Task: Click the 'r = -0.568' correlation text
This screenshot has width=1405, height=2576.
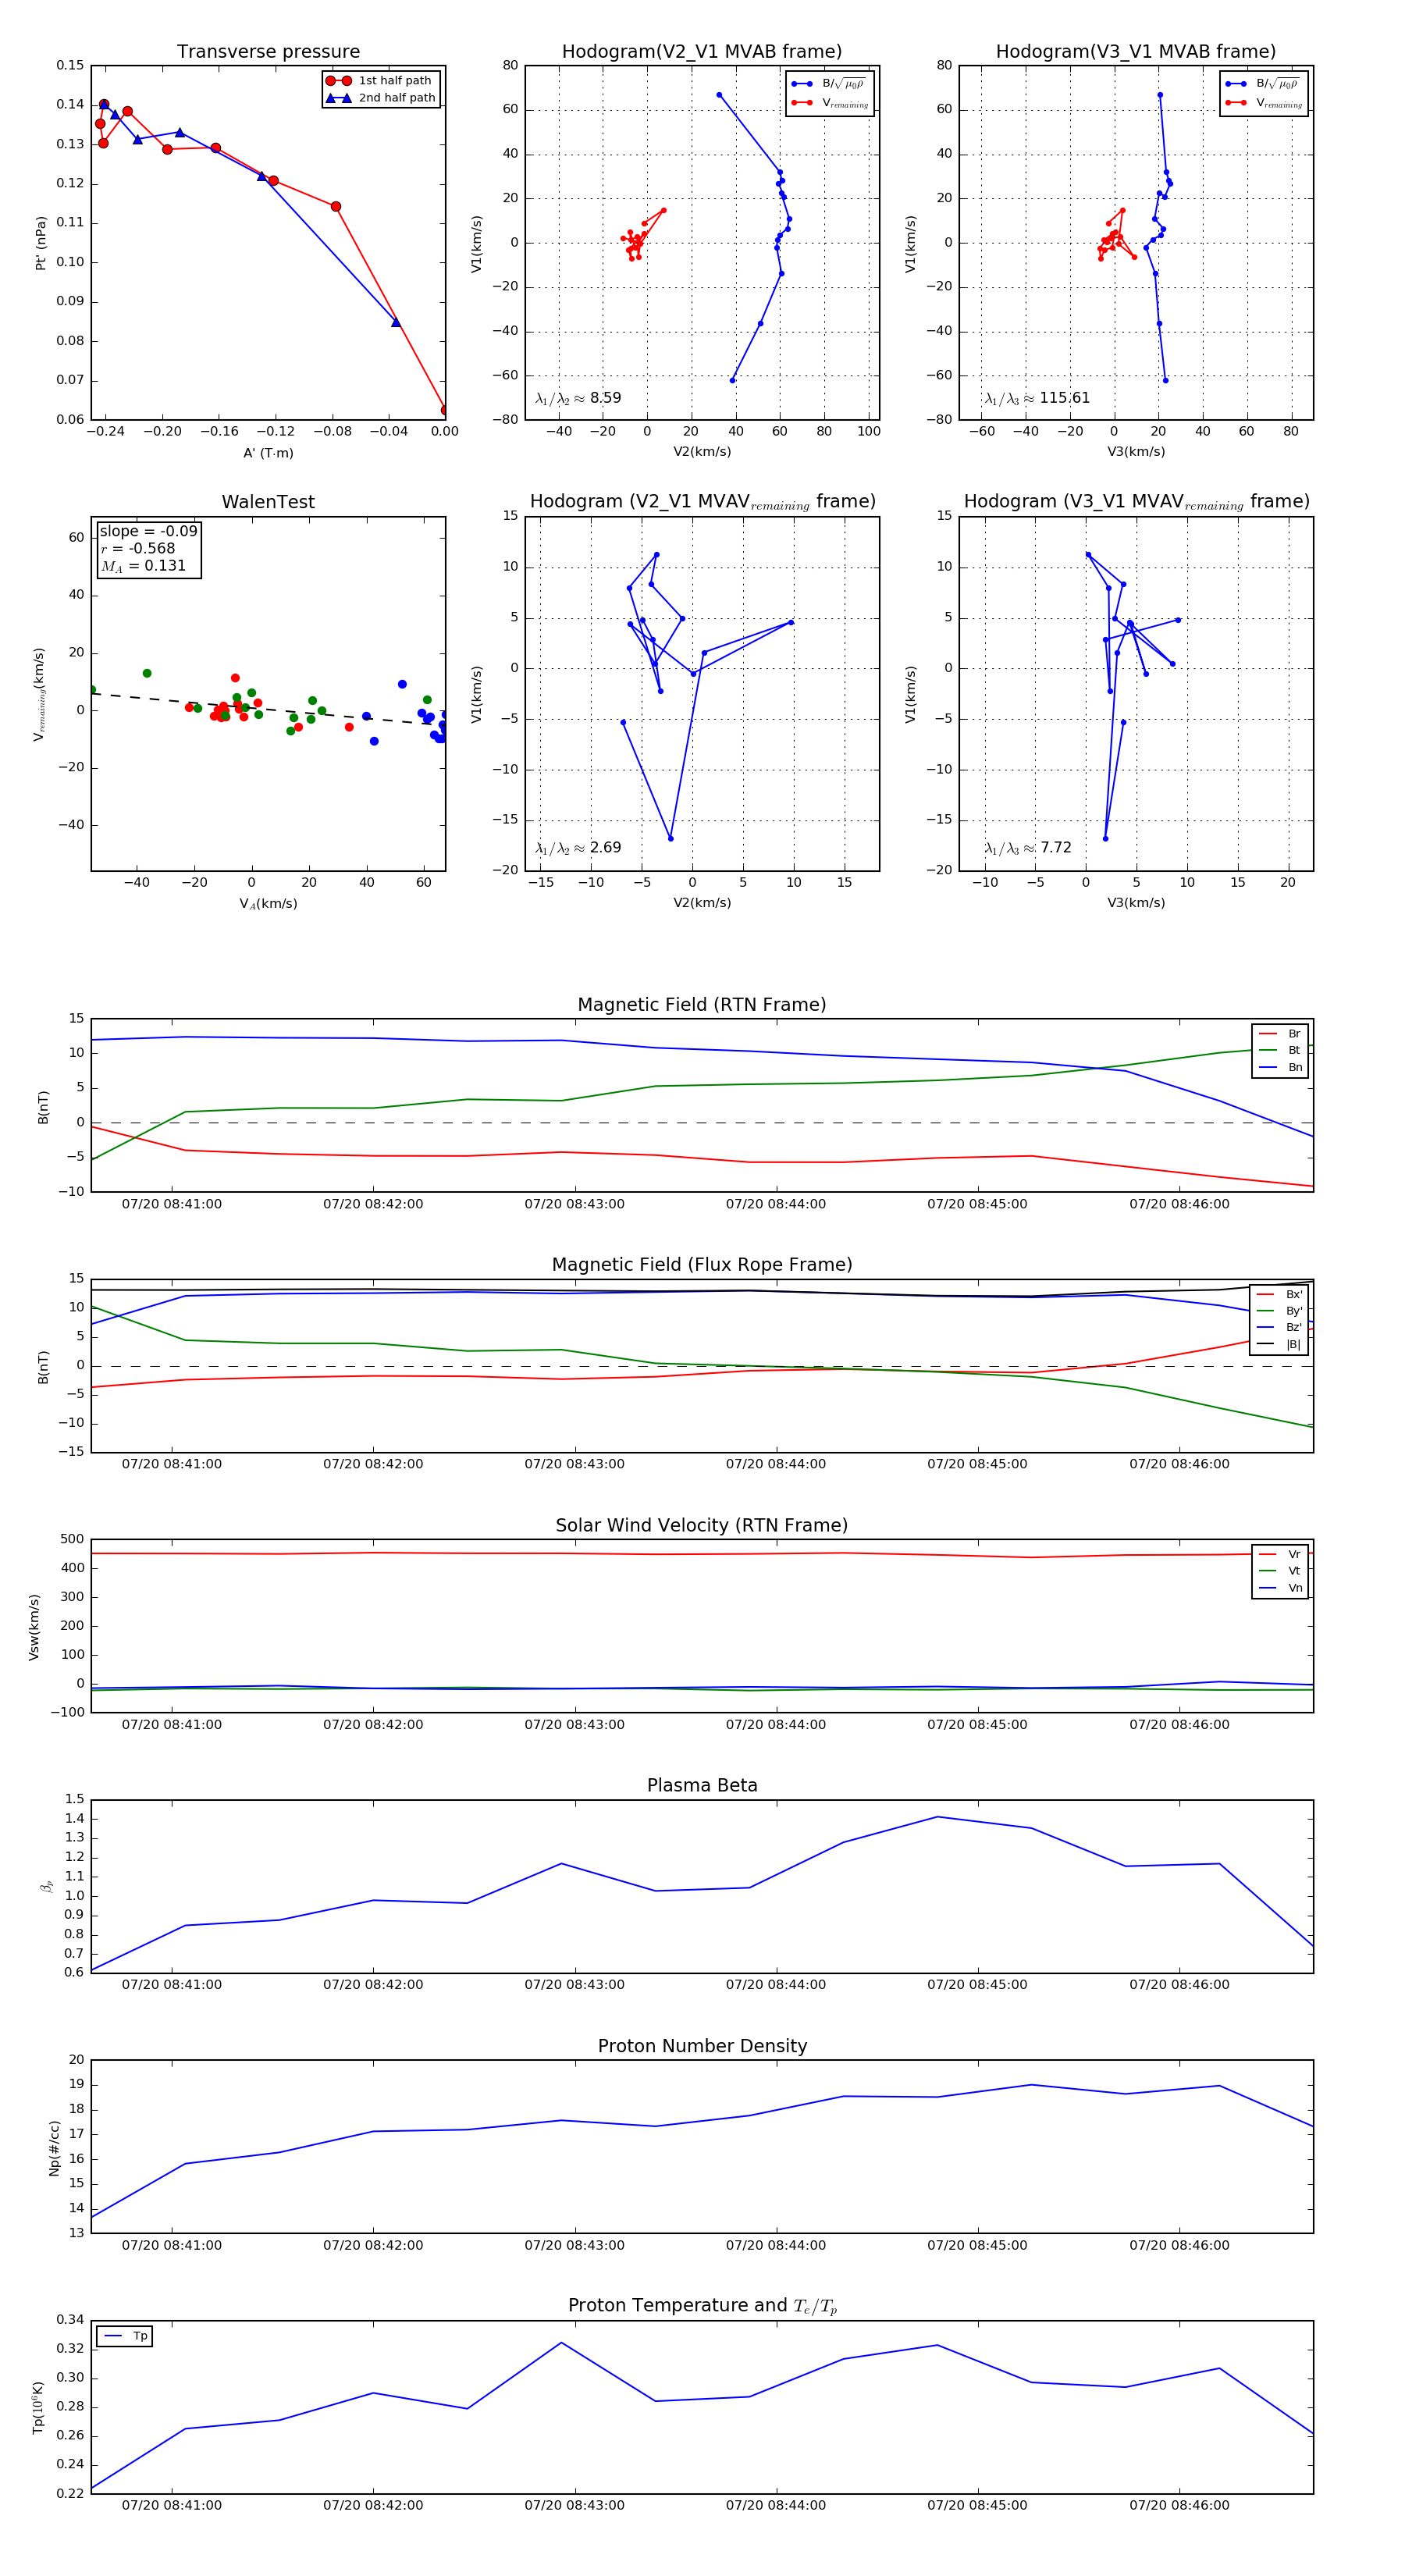Action: (138, 548)
